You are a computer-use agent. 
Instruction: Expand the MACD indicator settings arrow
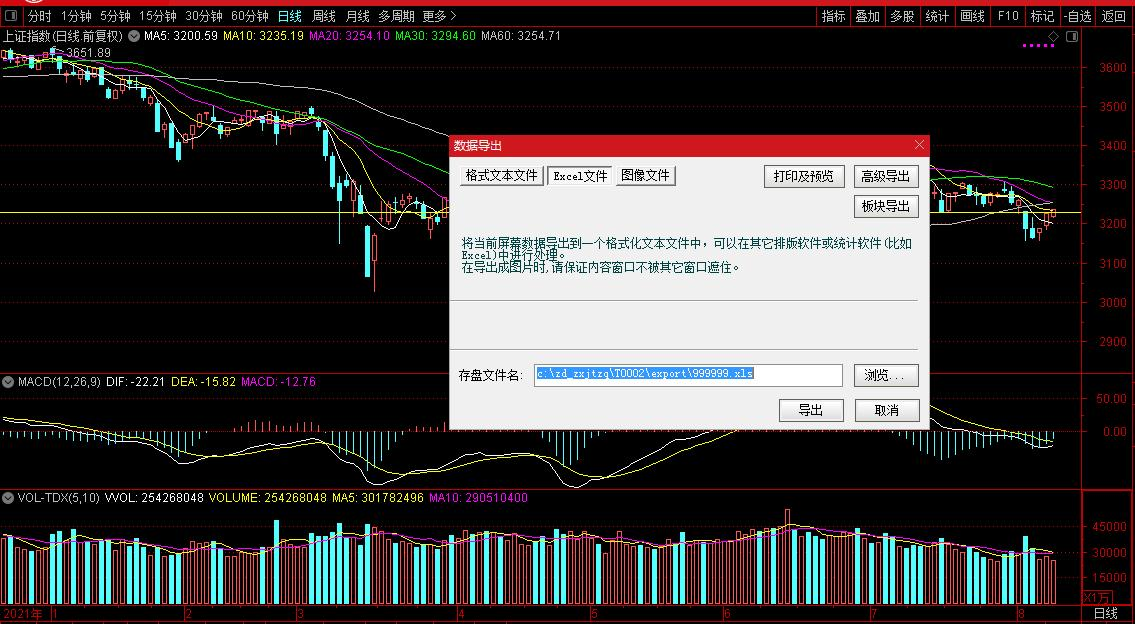point(8,382)
